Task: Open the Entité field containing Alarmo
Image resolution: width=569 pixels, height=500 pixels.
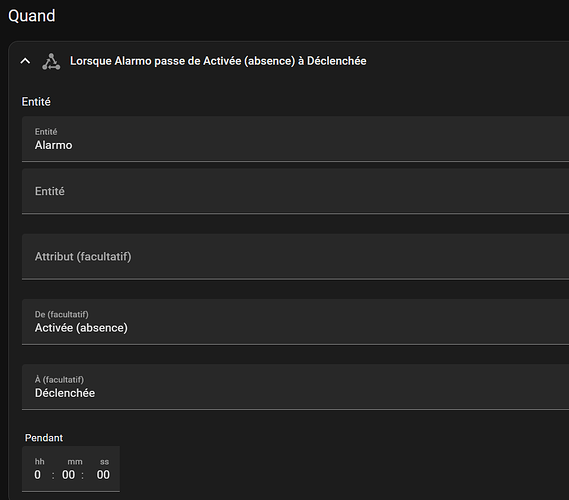Action: click(x=295, y=139)
